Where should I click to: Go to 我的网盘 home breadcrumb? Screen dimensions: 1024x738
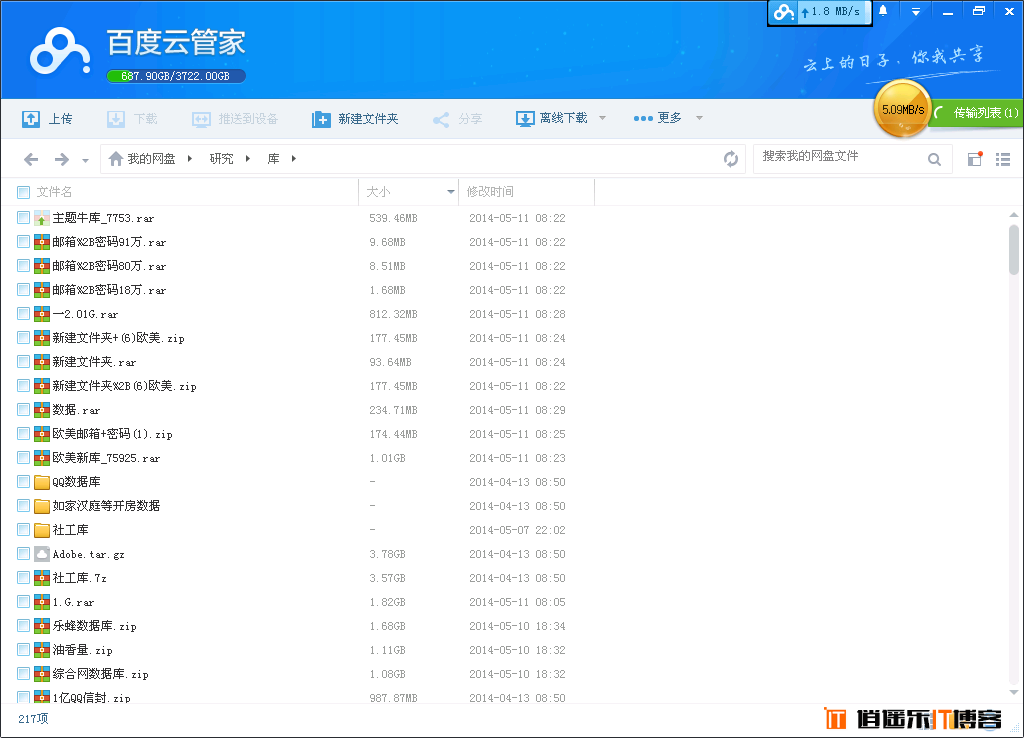point(142,159)
